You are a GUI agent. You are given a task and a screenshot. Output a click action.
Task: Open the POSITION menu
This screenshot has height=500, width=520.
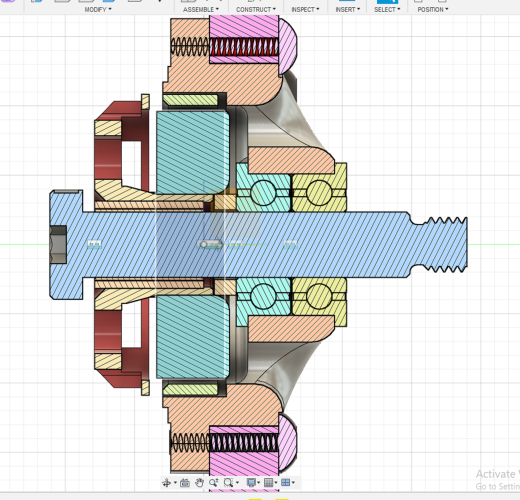pos(433,9)
